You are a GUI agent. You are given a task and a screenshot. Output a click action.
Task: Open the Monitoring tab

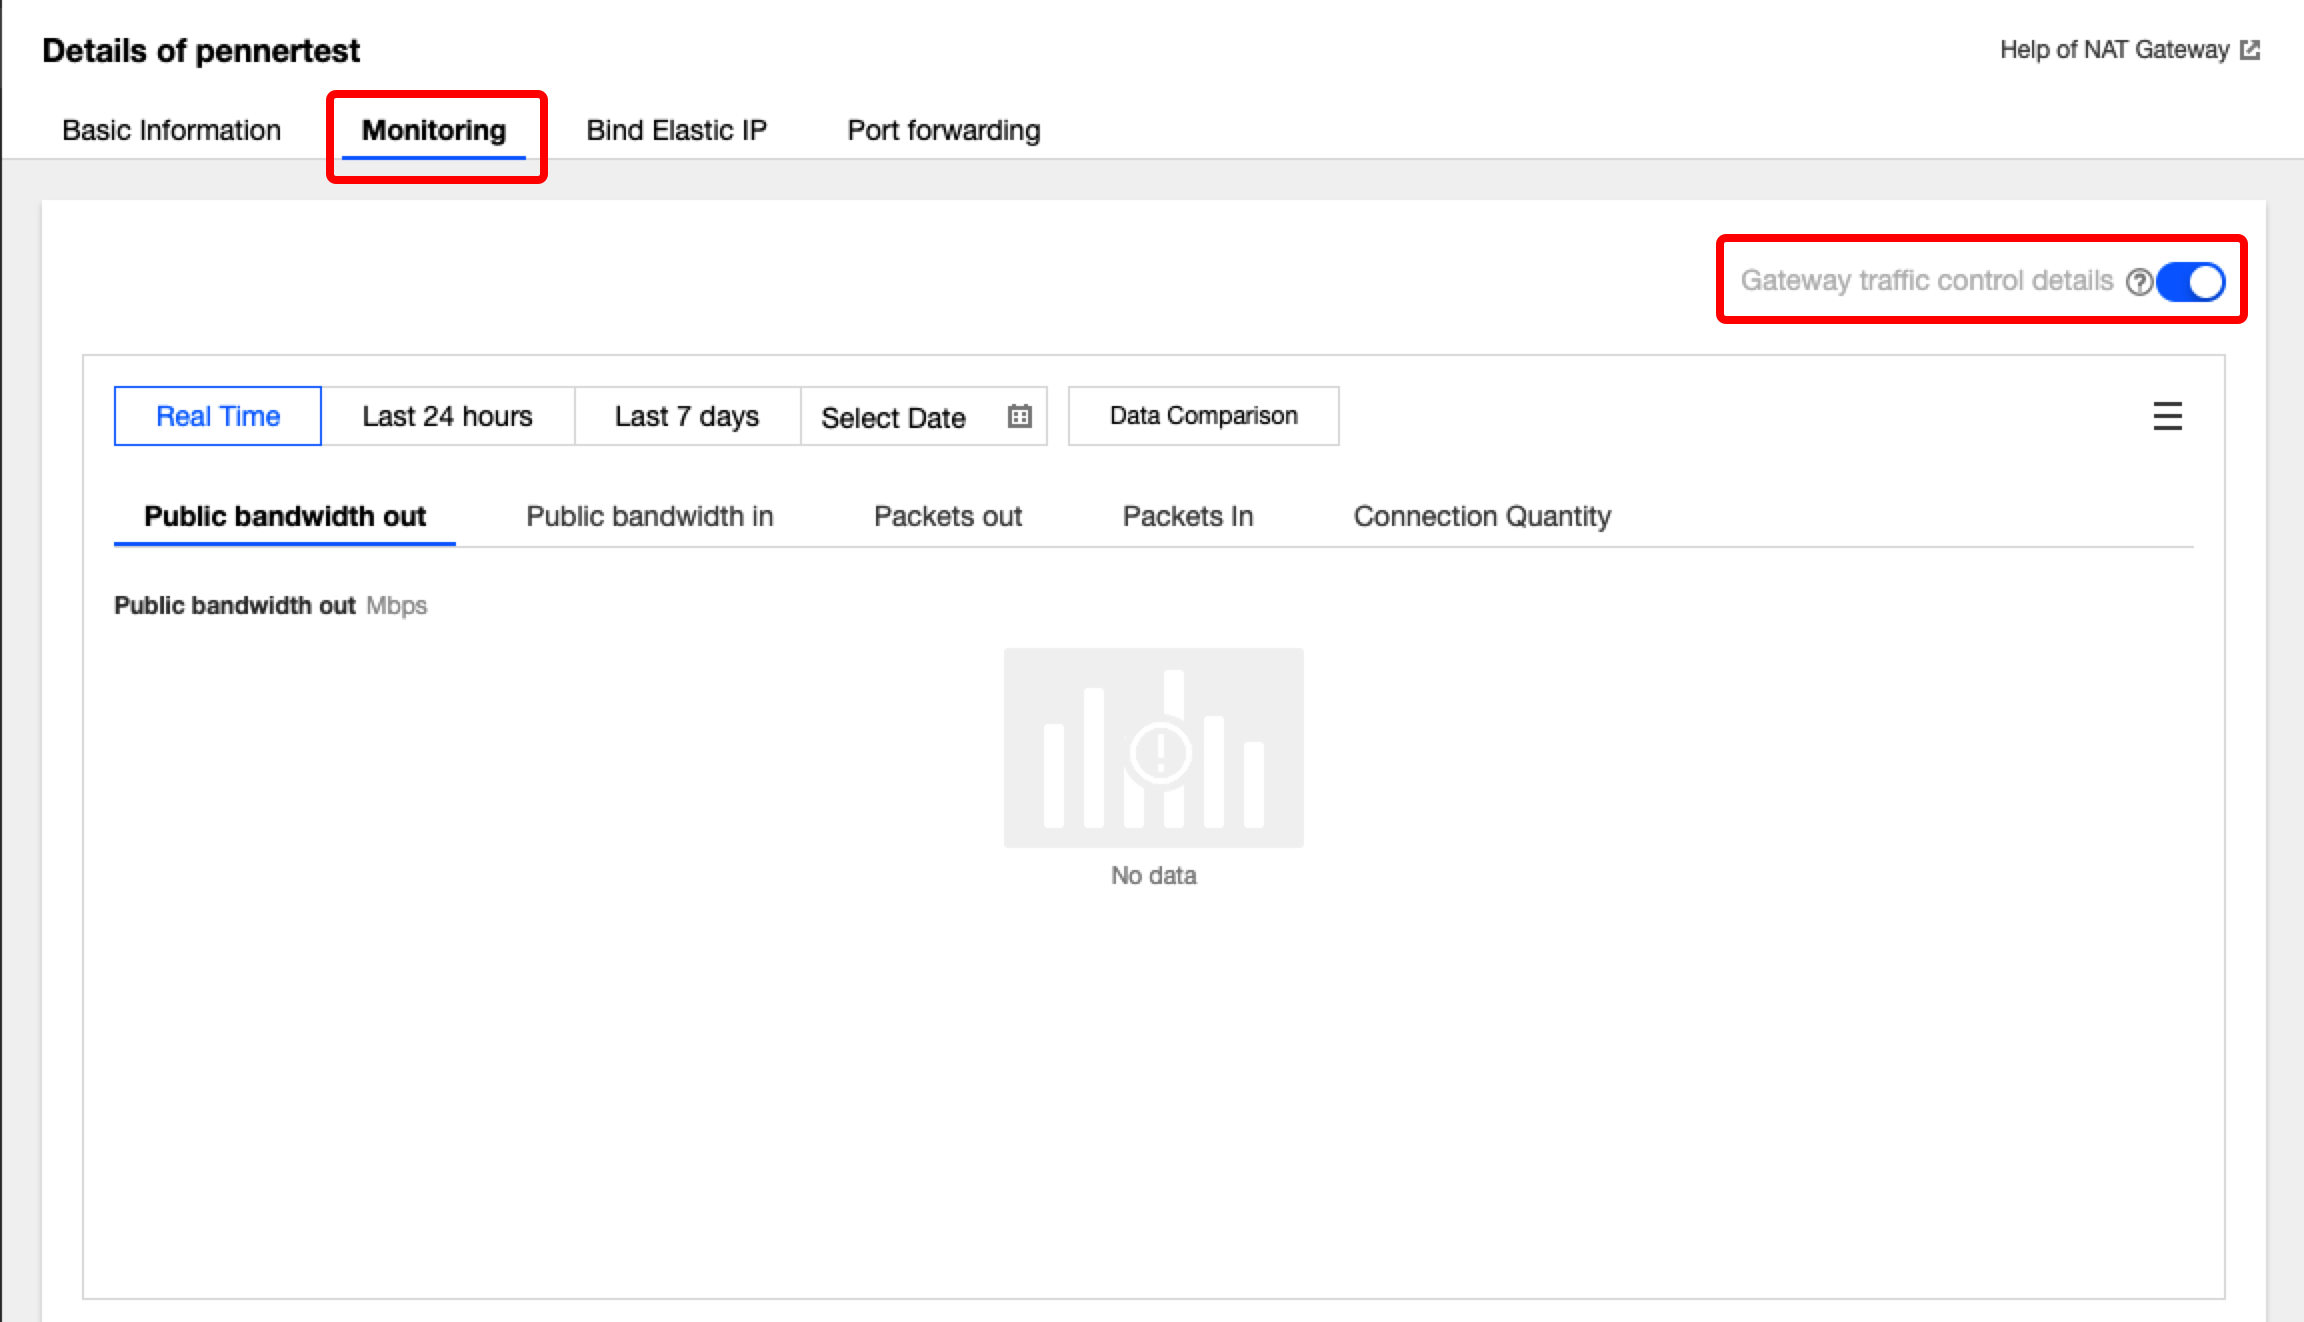pyautogui.click(x=433, y=130)
